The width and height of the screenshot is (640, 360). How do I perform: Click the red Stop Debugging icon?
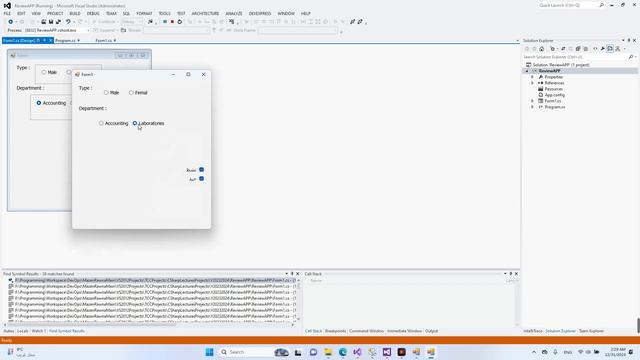pos(172,22)
